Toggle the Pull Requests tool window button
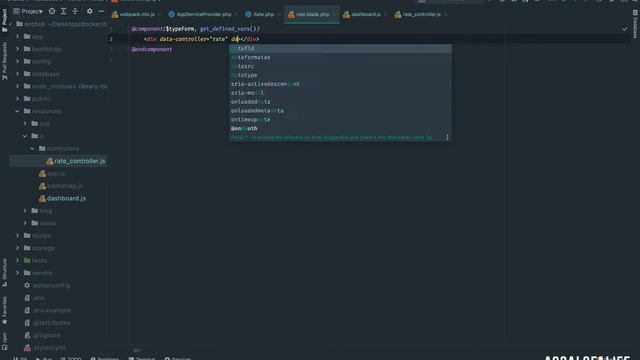The width and height of the screenshot is (640, 360). pos(4,61)
